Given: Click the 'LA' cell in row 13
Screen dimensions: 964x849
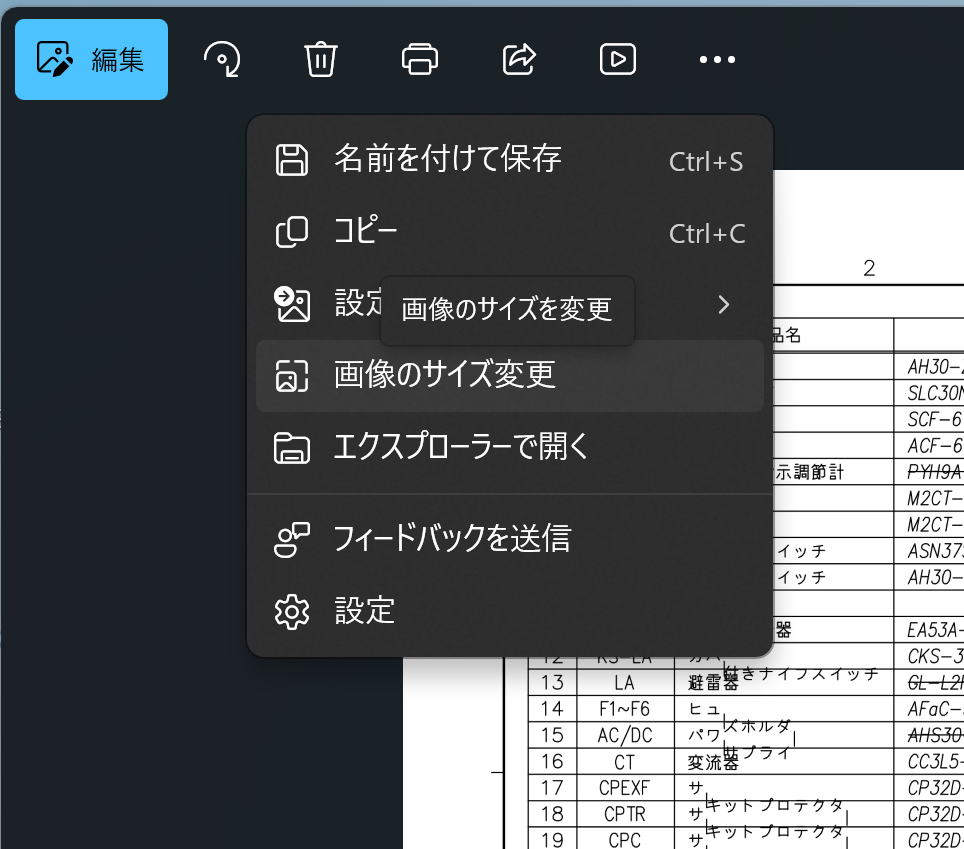Looking at the screenshot, I should (x=624, y=683).
